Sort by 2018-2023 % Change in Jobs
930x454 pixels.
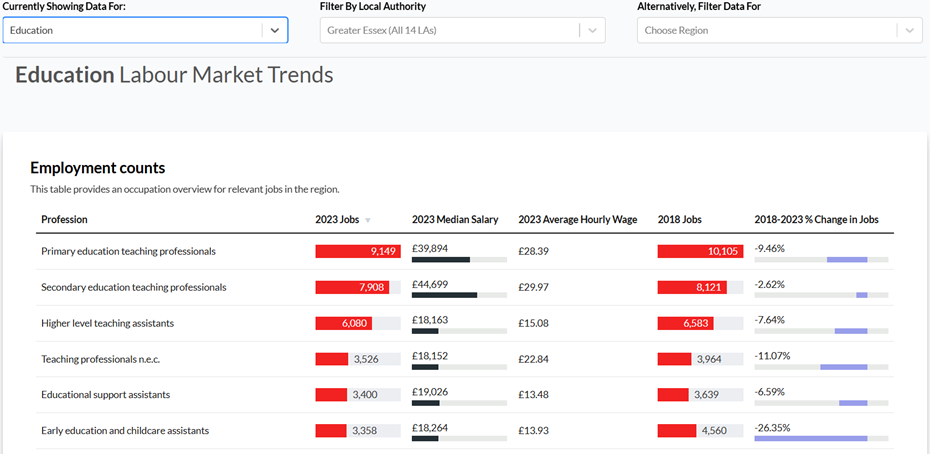tap(816, 219)
